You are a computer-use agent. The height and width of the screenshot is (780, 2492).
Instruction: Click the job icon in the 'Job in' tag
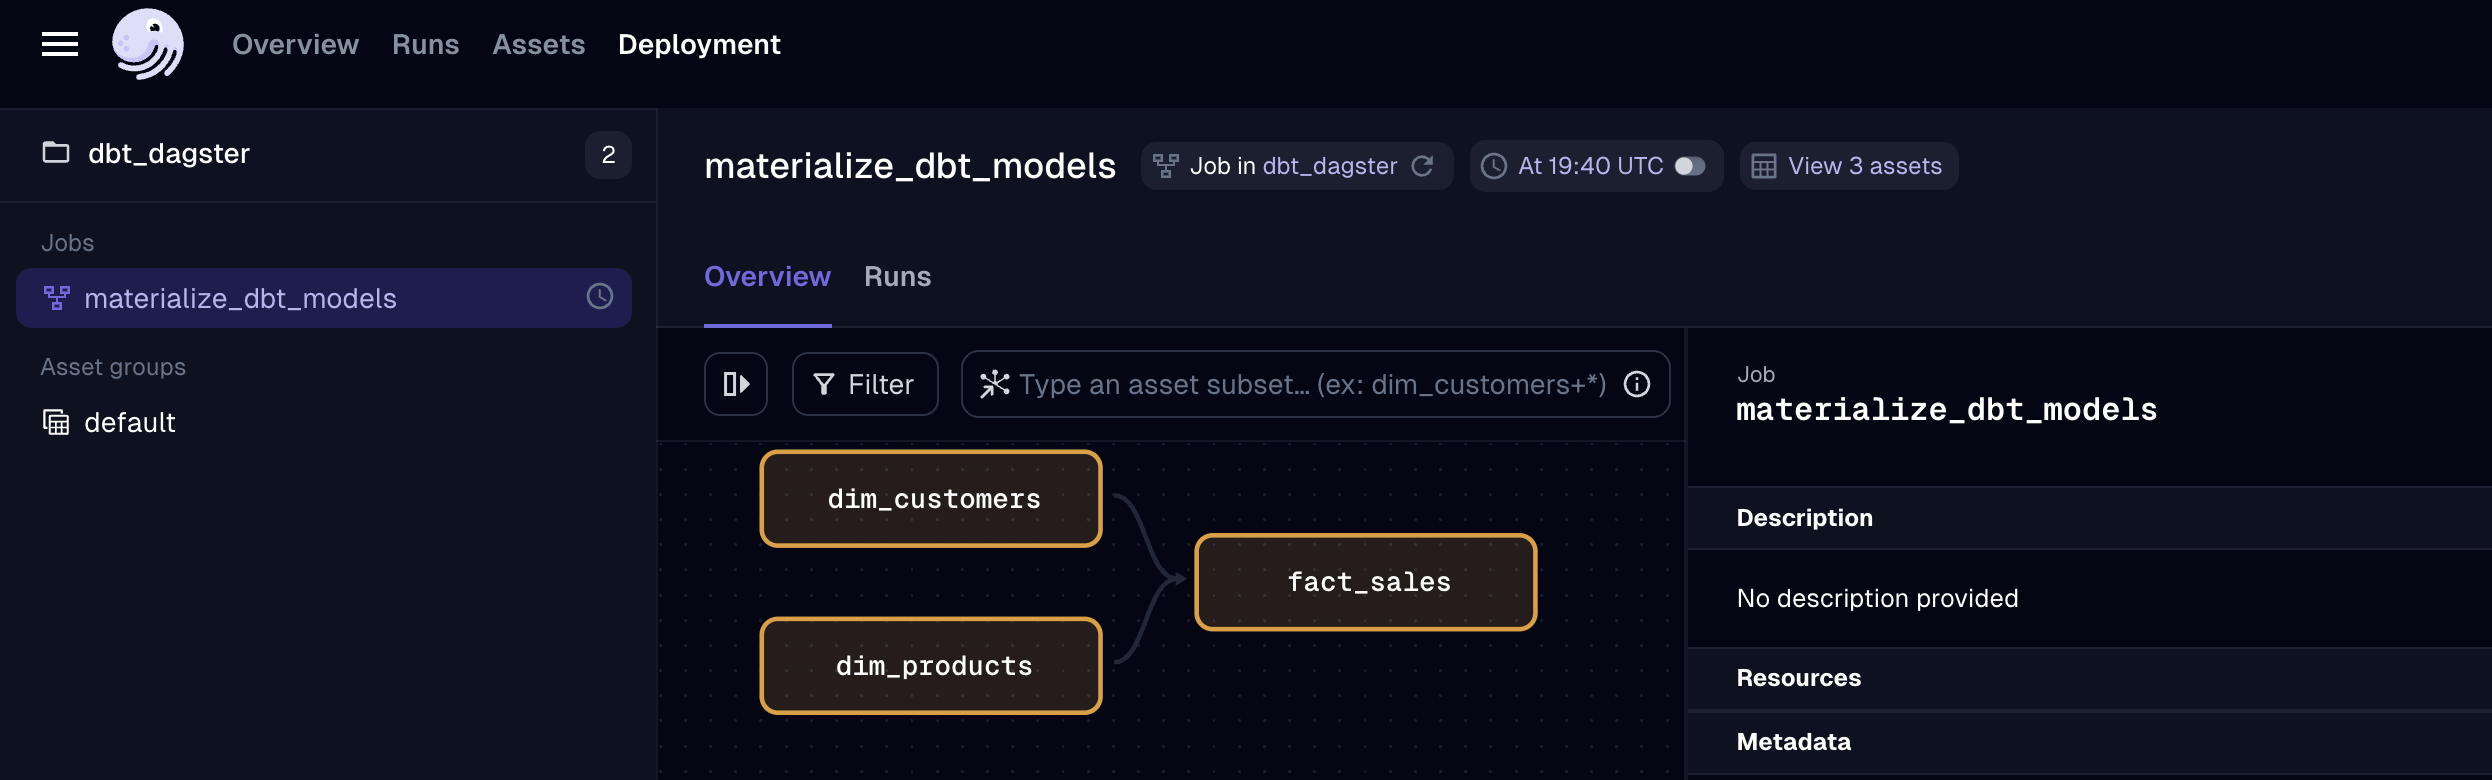1166,166
